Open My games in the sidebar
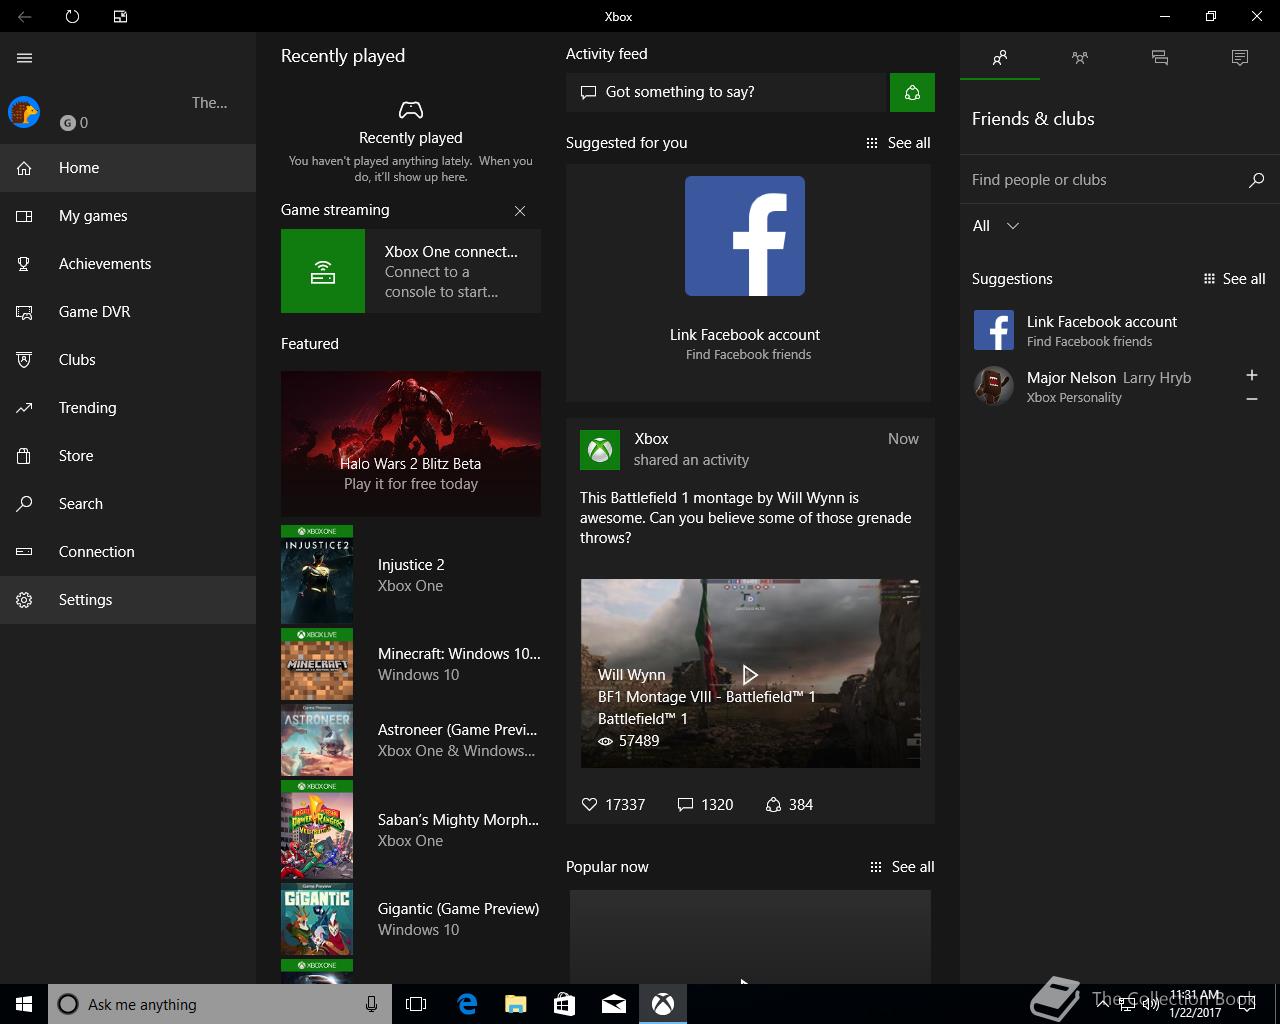Viewport: 1280px width, 1024px height. [x=128, y=216]
